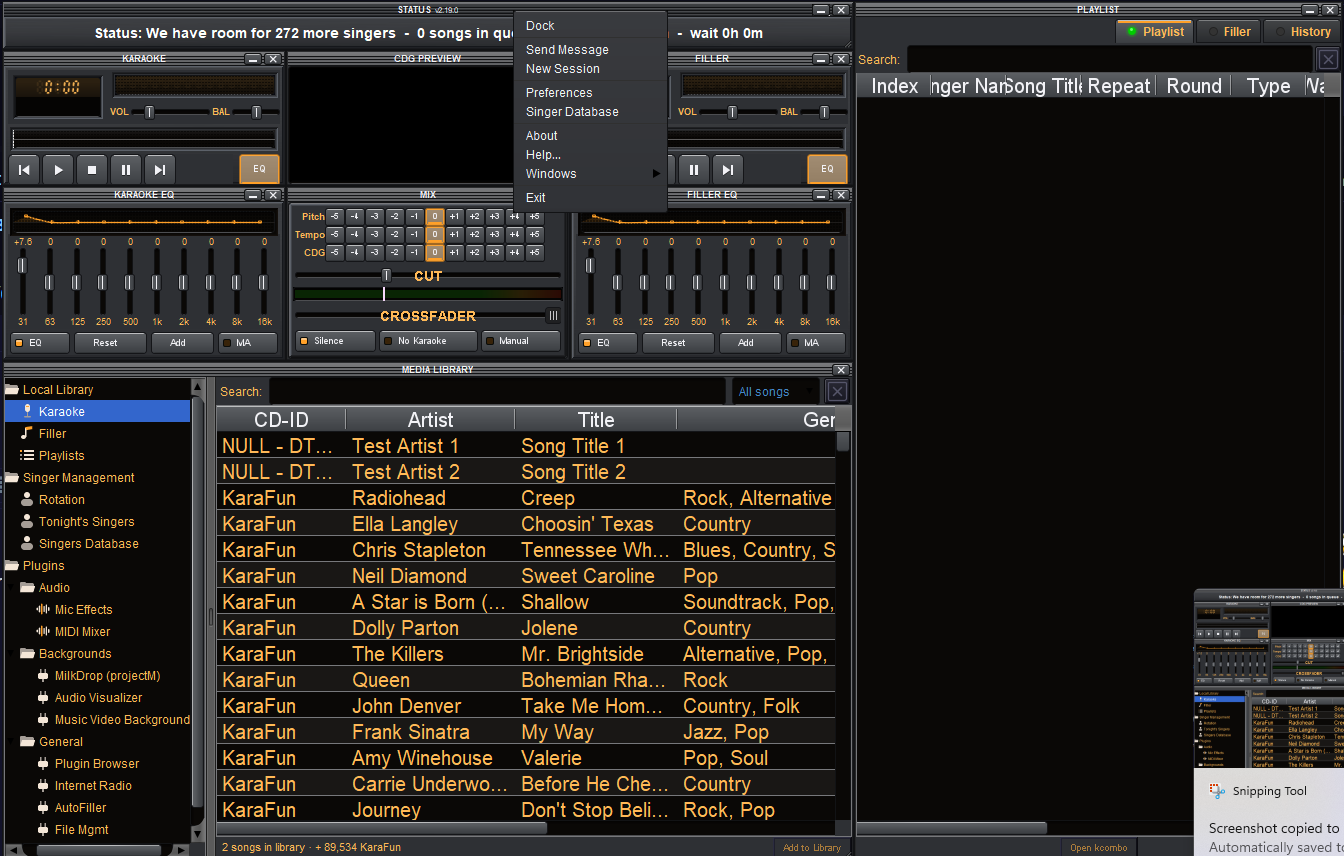Collapse the Local Library folder
The height and width of the screenshot is (856, 1344).
12,389
